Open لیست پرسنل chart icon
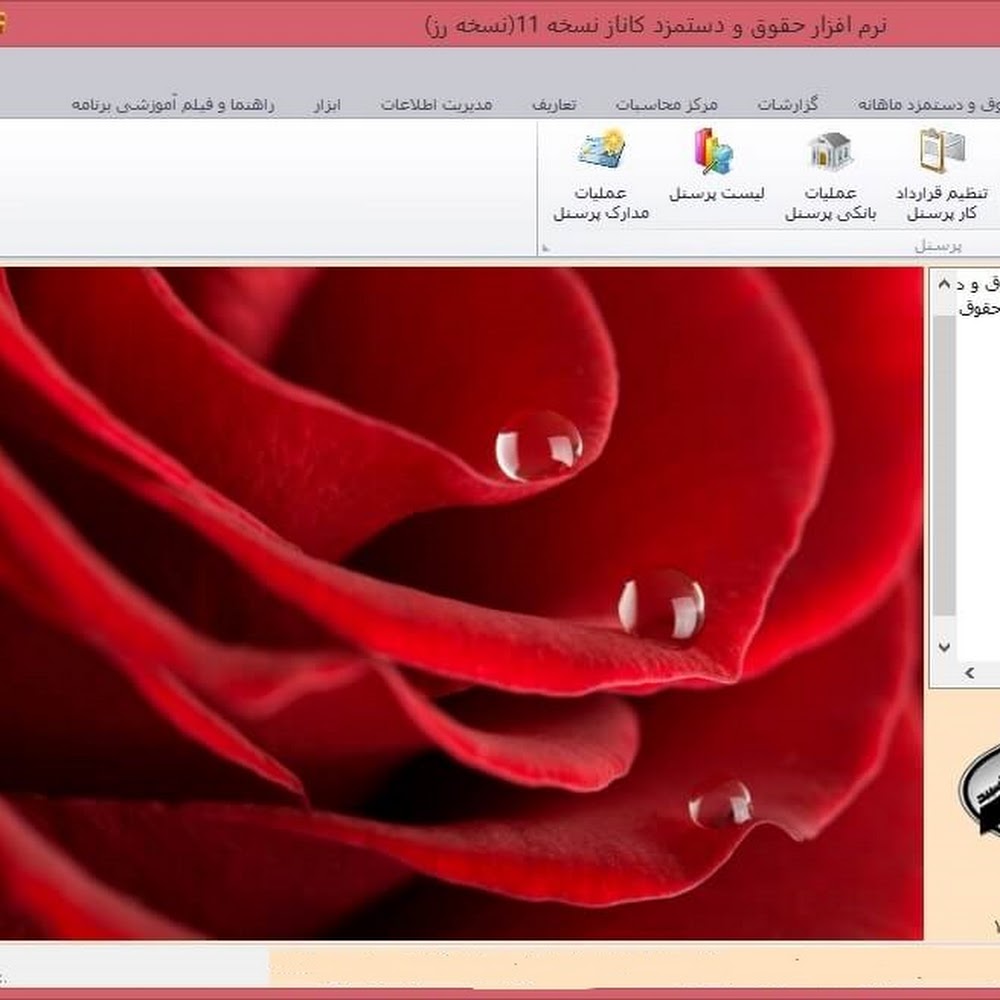1000x1000 pixels. (716, 166)
